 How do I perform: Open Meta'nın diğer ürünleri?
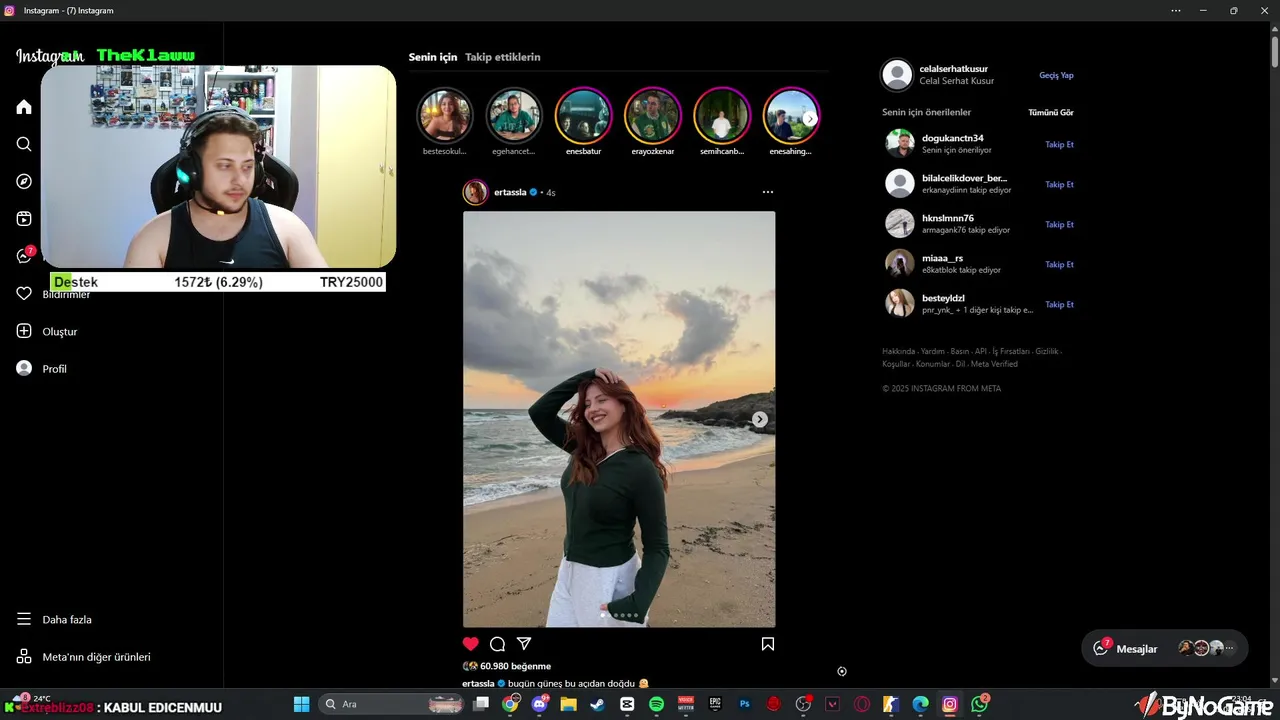tap(83, 657)
